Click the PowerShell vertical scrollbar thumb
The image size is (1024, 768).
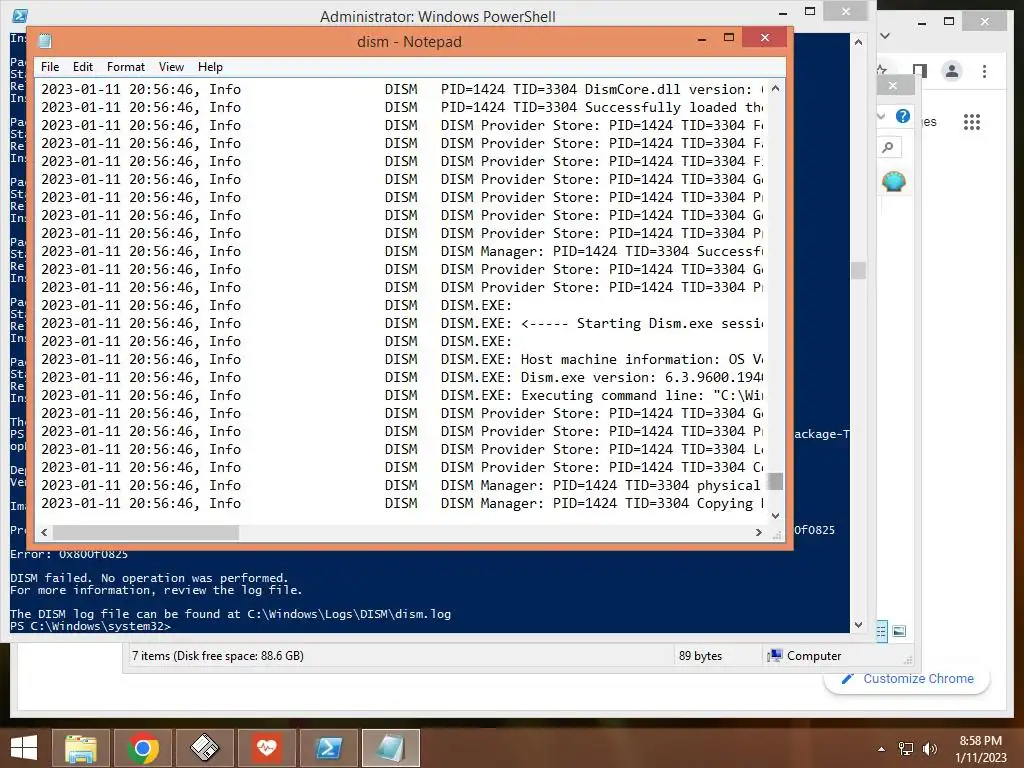[858, 270]
